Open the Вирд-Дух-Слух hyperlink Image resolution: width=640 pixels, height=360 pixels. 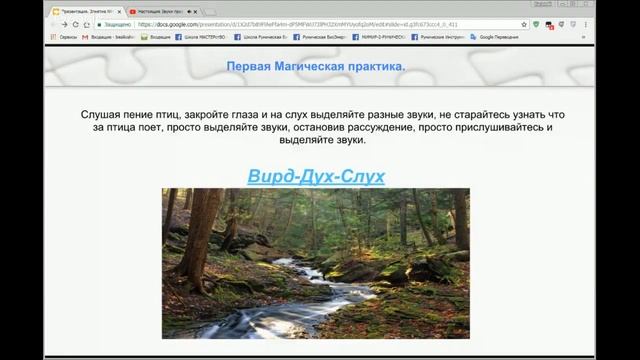[x=316, y=176]
